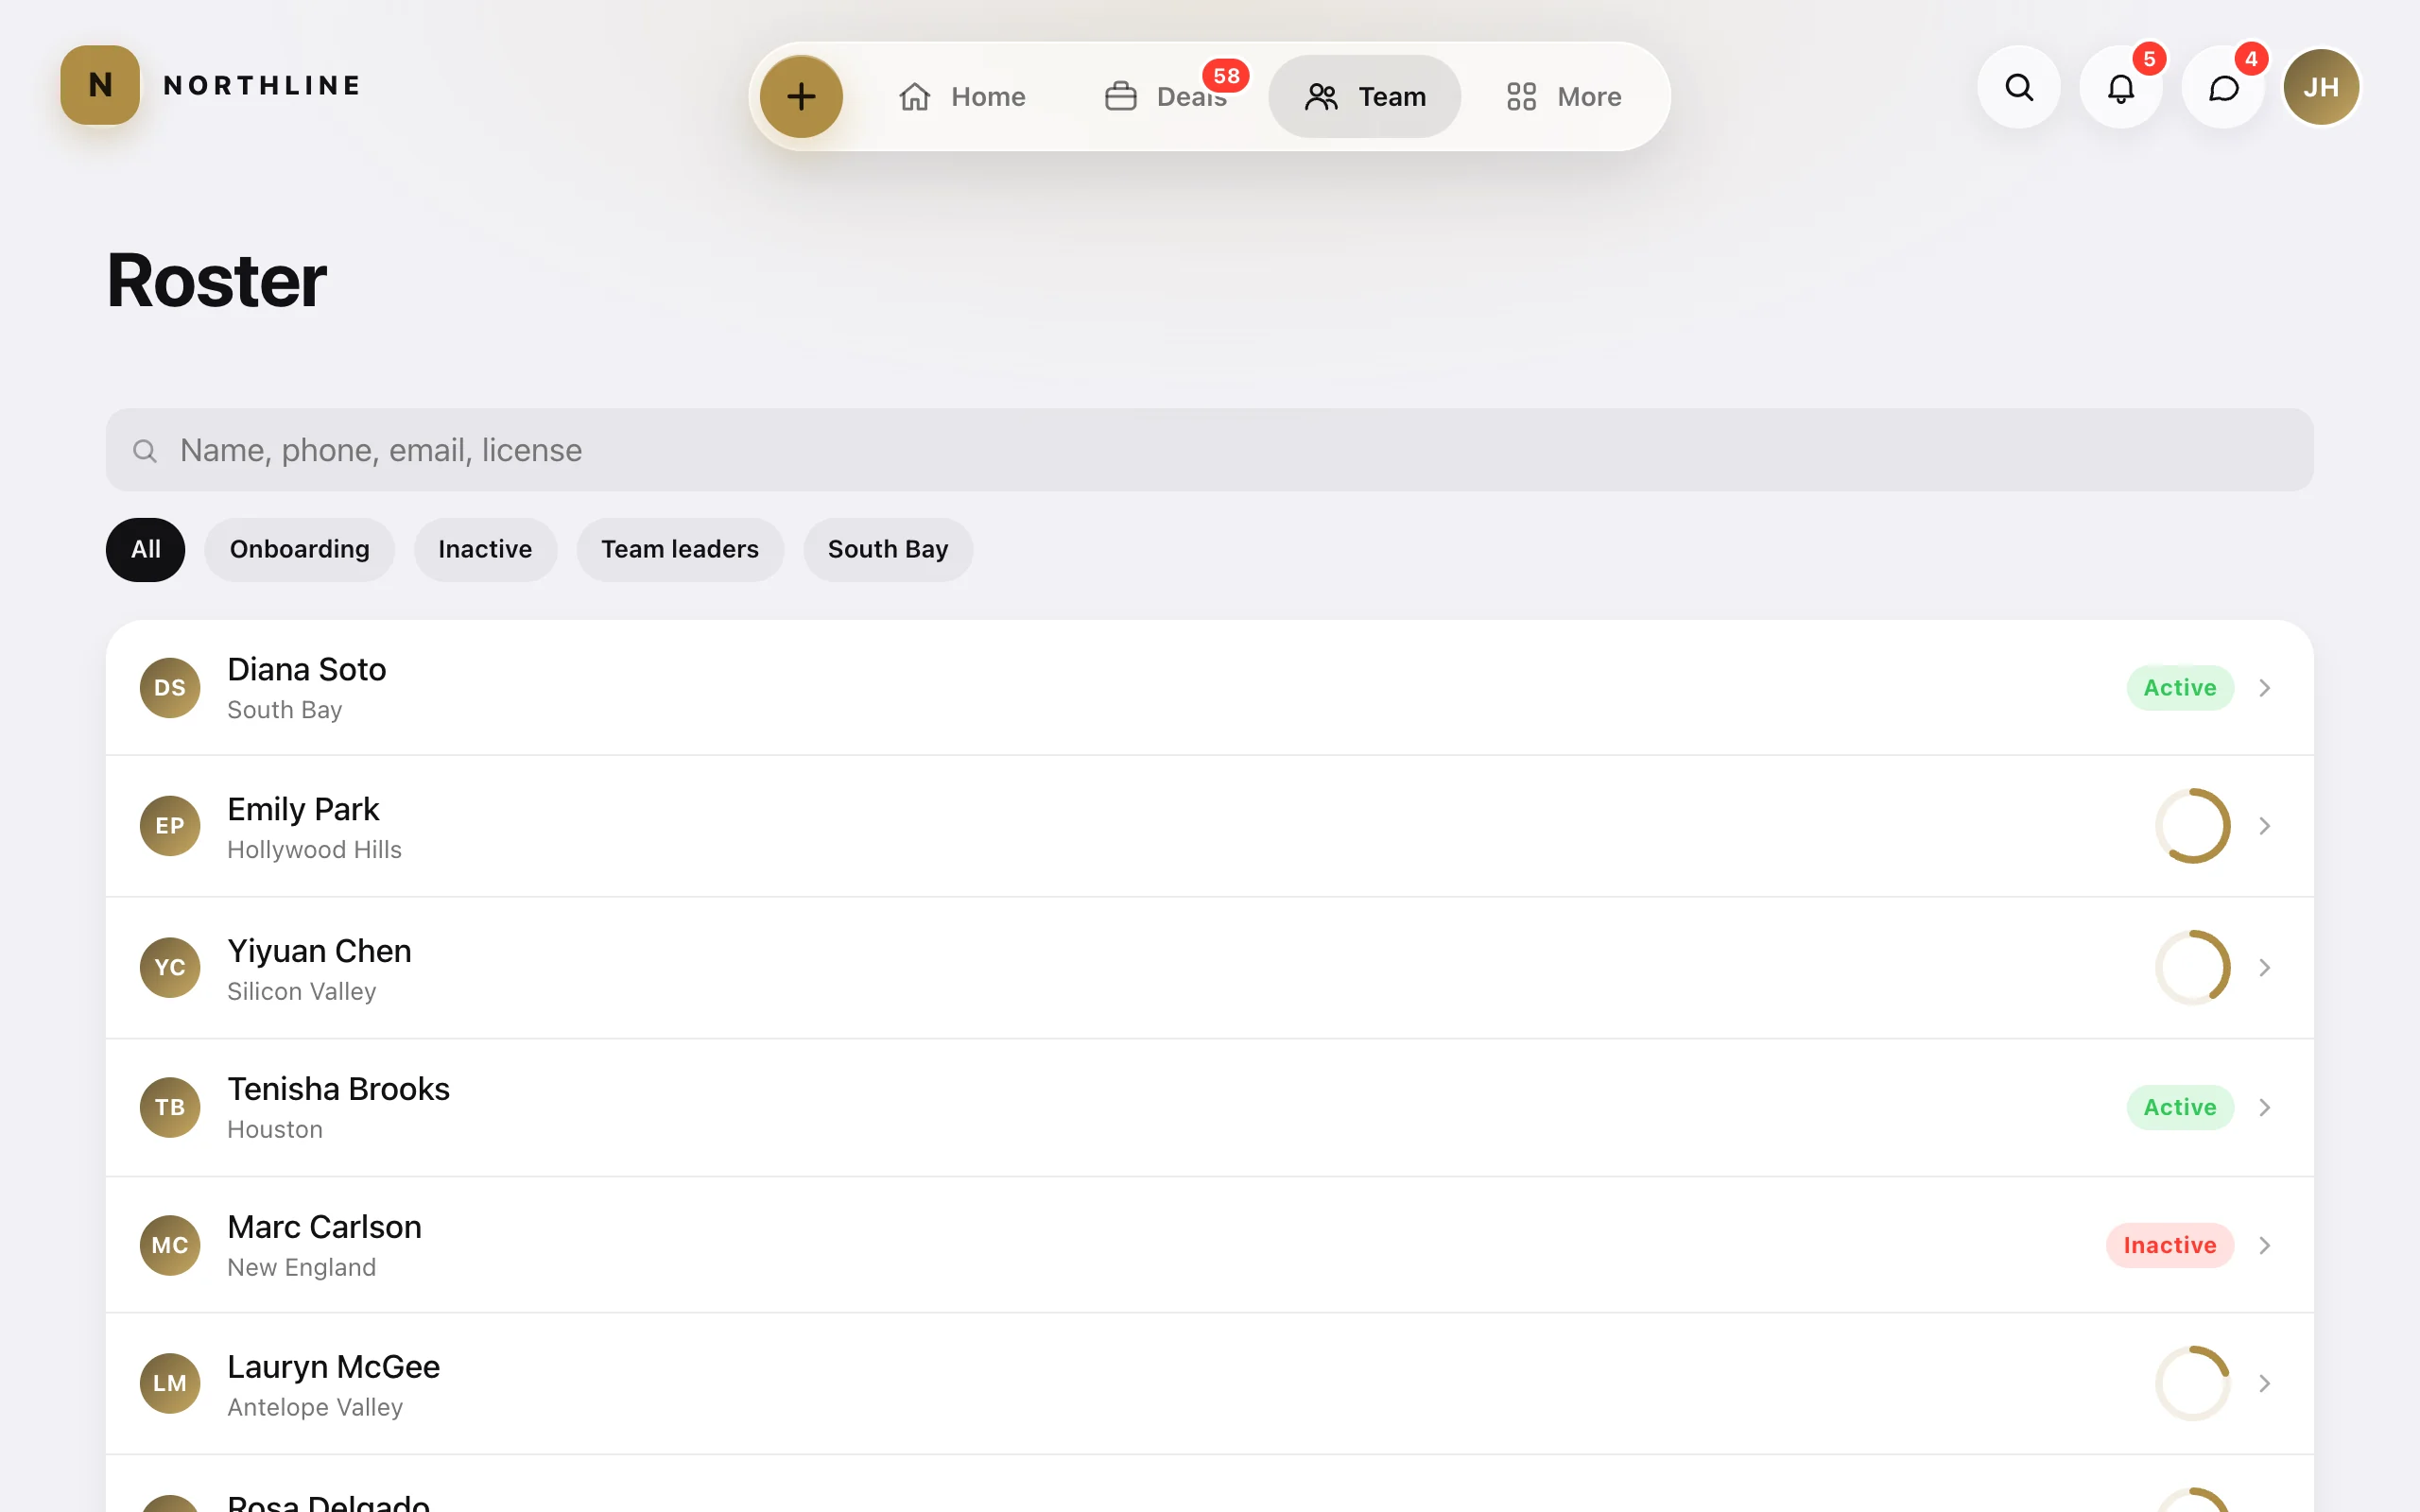Screen dimensions: 2420x1512
Task: Click Lauryn McGee's LM avatar
Action: point(170,1383)
